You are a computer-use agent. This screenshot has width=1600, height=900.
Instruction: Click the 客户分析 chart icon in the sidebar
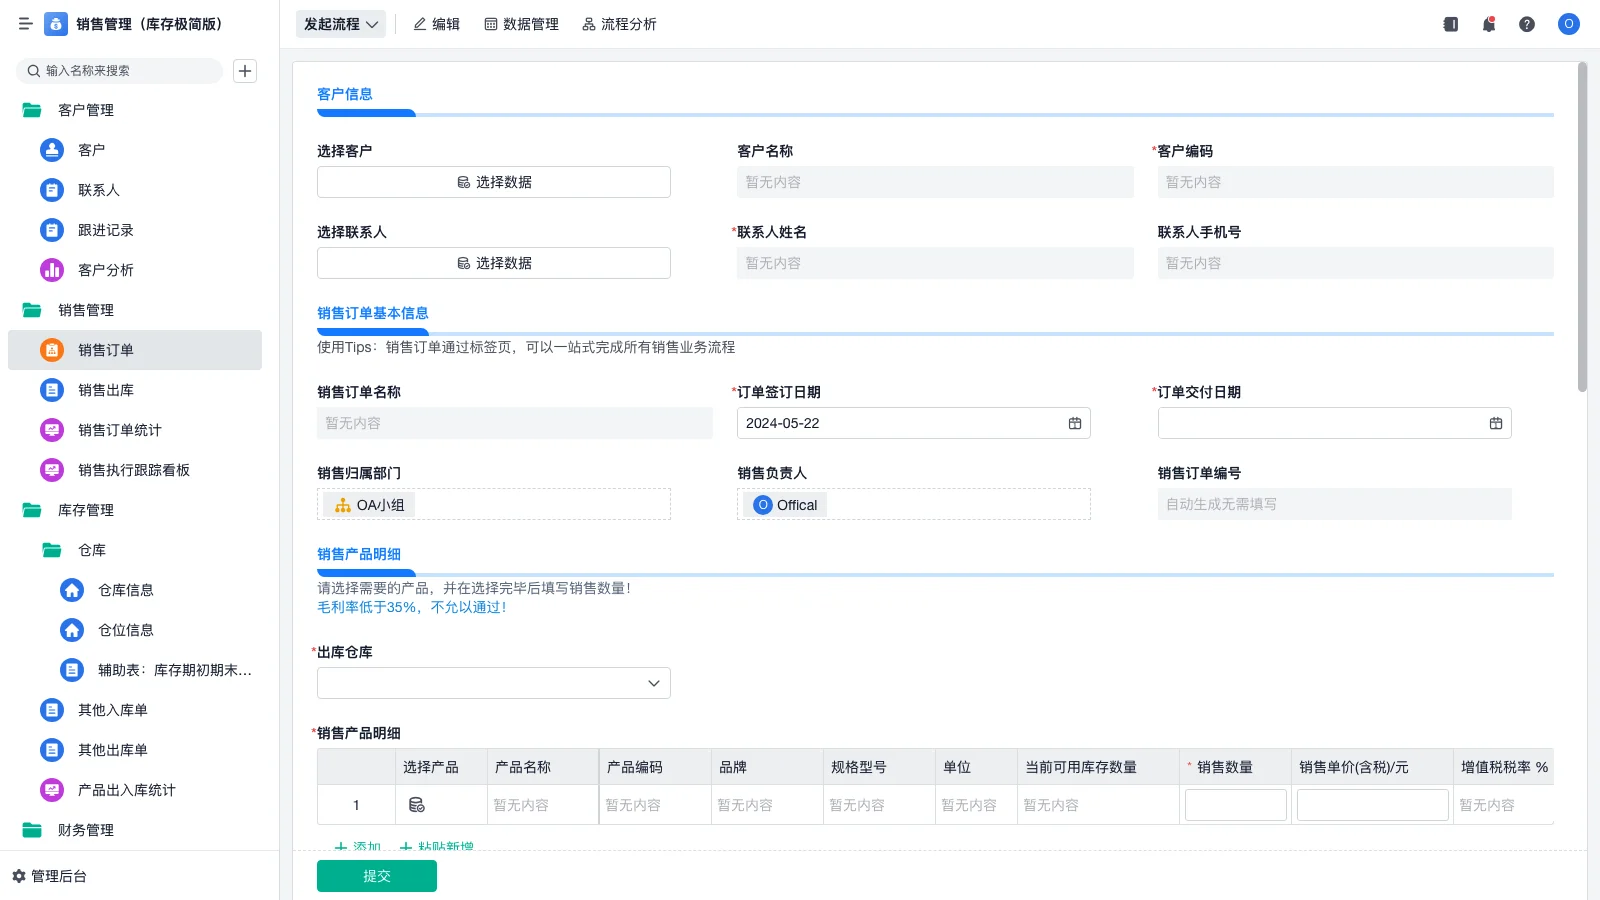tap(51, 269)
